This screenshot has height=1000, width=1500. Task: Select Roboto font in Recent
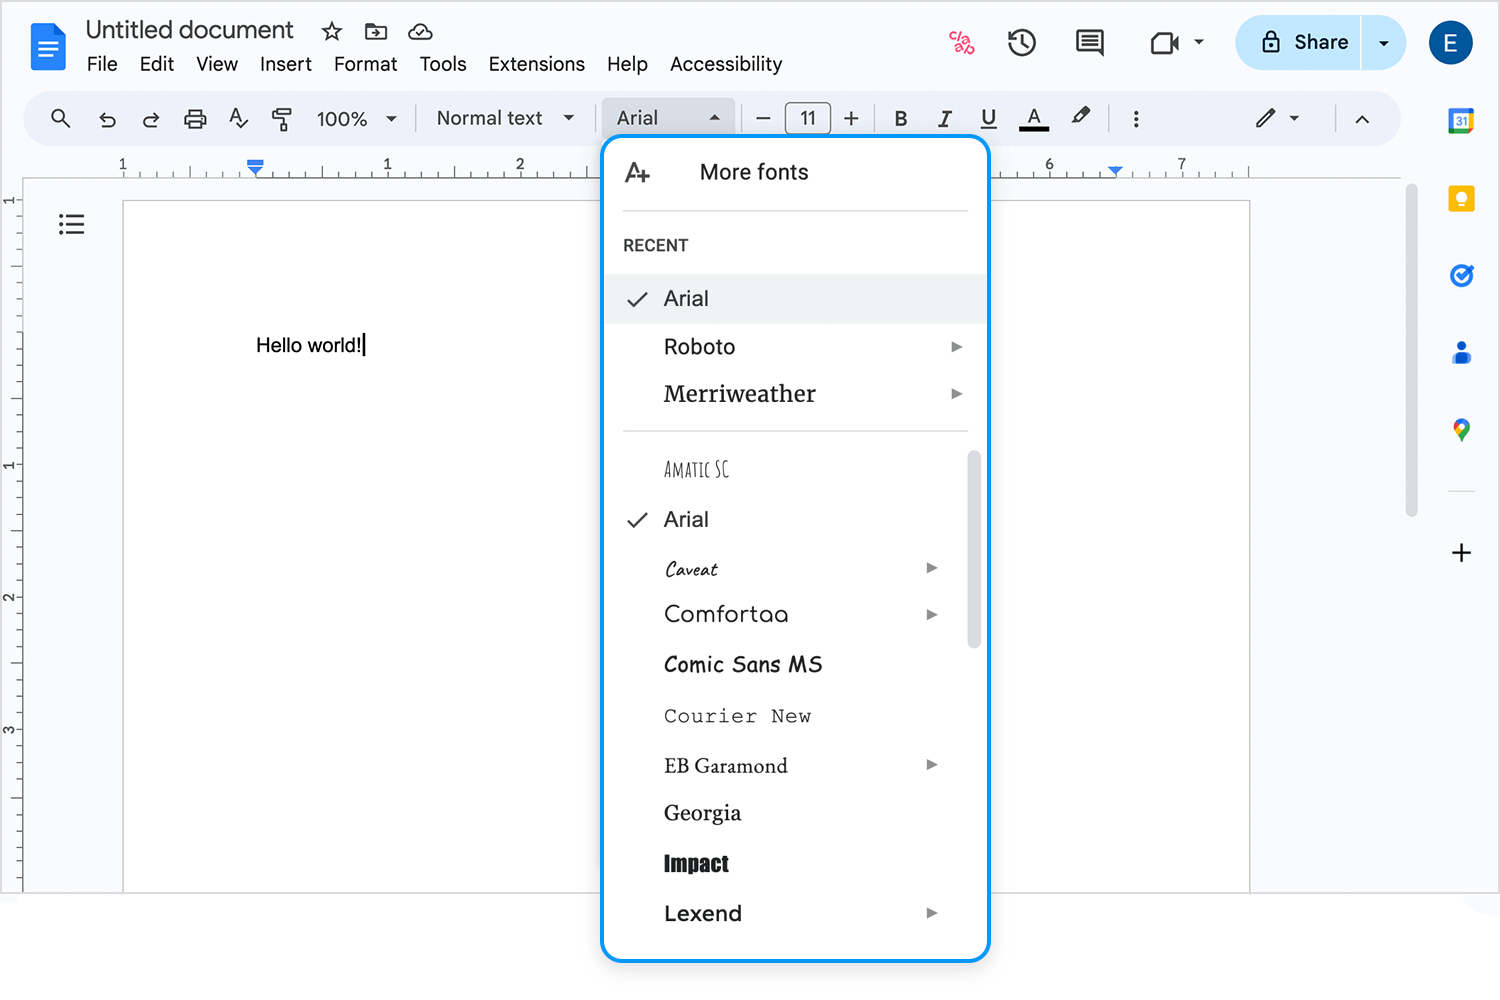(795, 347)
